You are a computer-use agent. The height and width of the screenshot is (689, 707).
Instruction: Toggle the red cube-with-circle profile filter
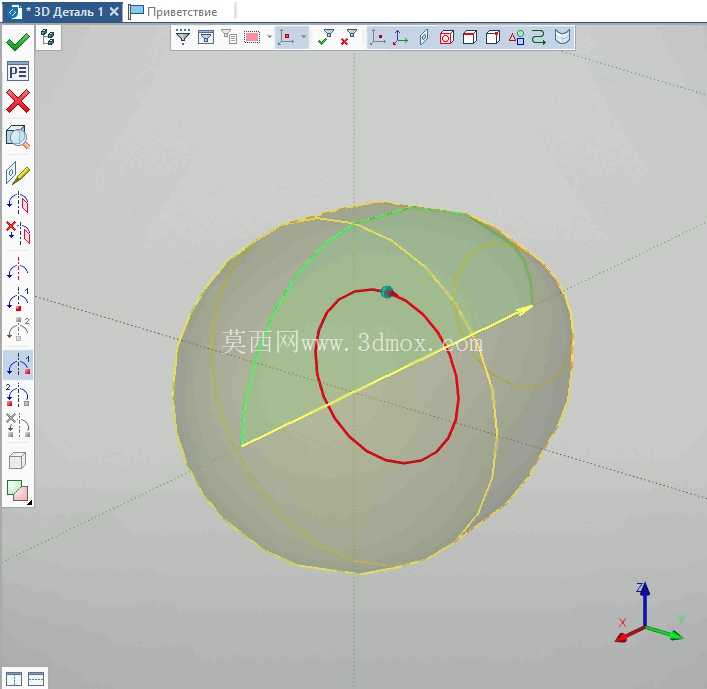click(446, 37)
